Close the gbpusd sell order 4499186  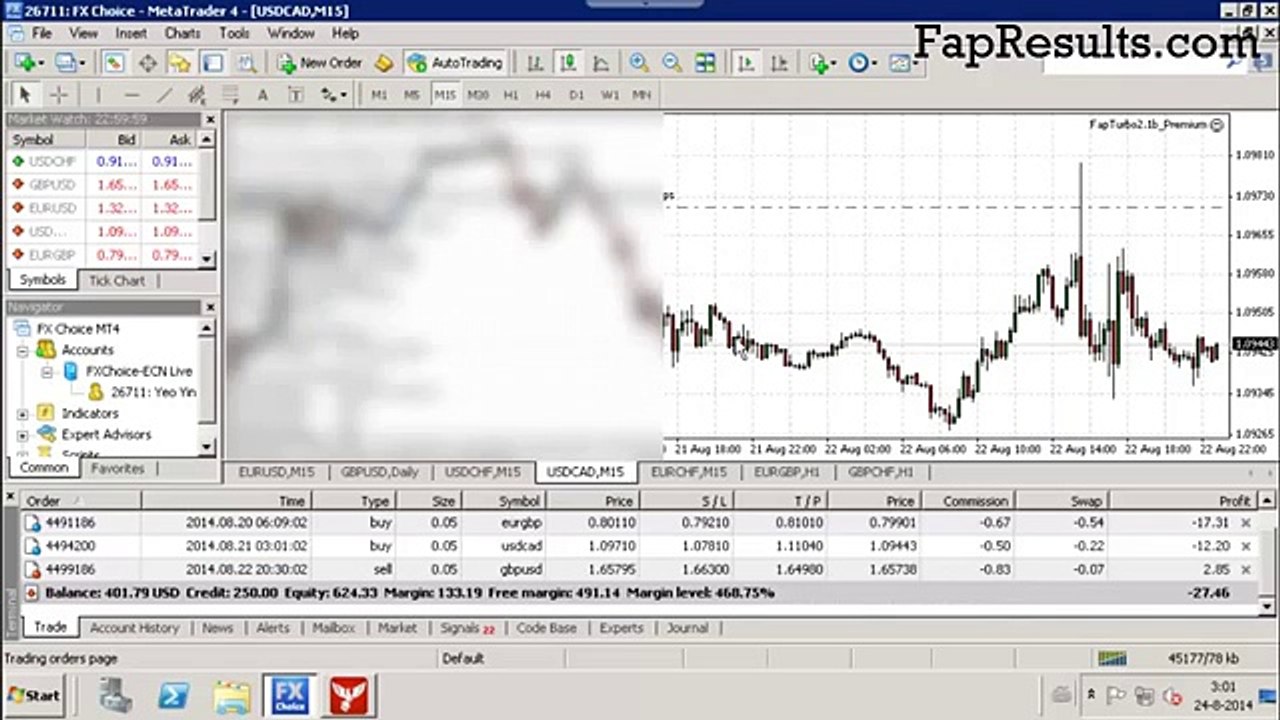click(x=1246, y=570)
